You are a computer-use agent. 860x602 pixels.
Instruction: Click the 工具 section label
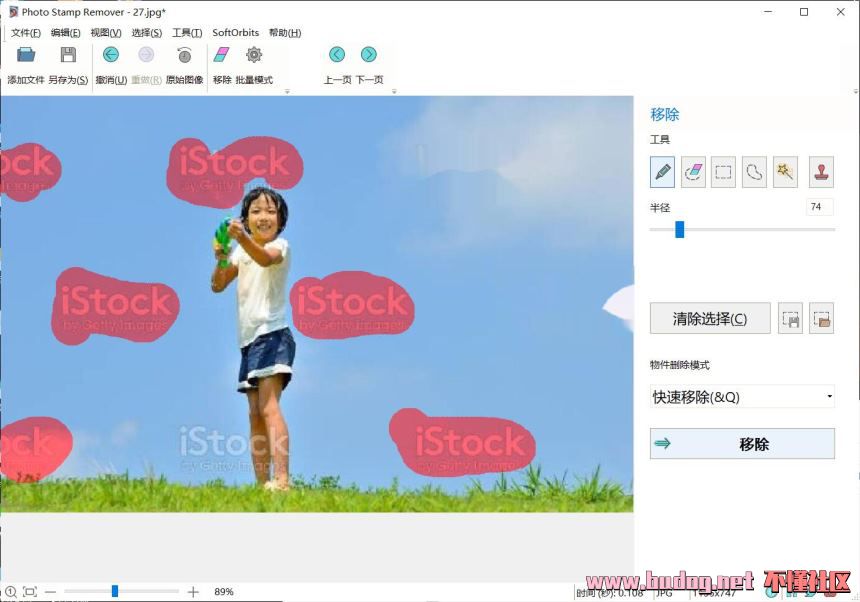pos(660,140)
